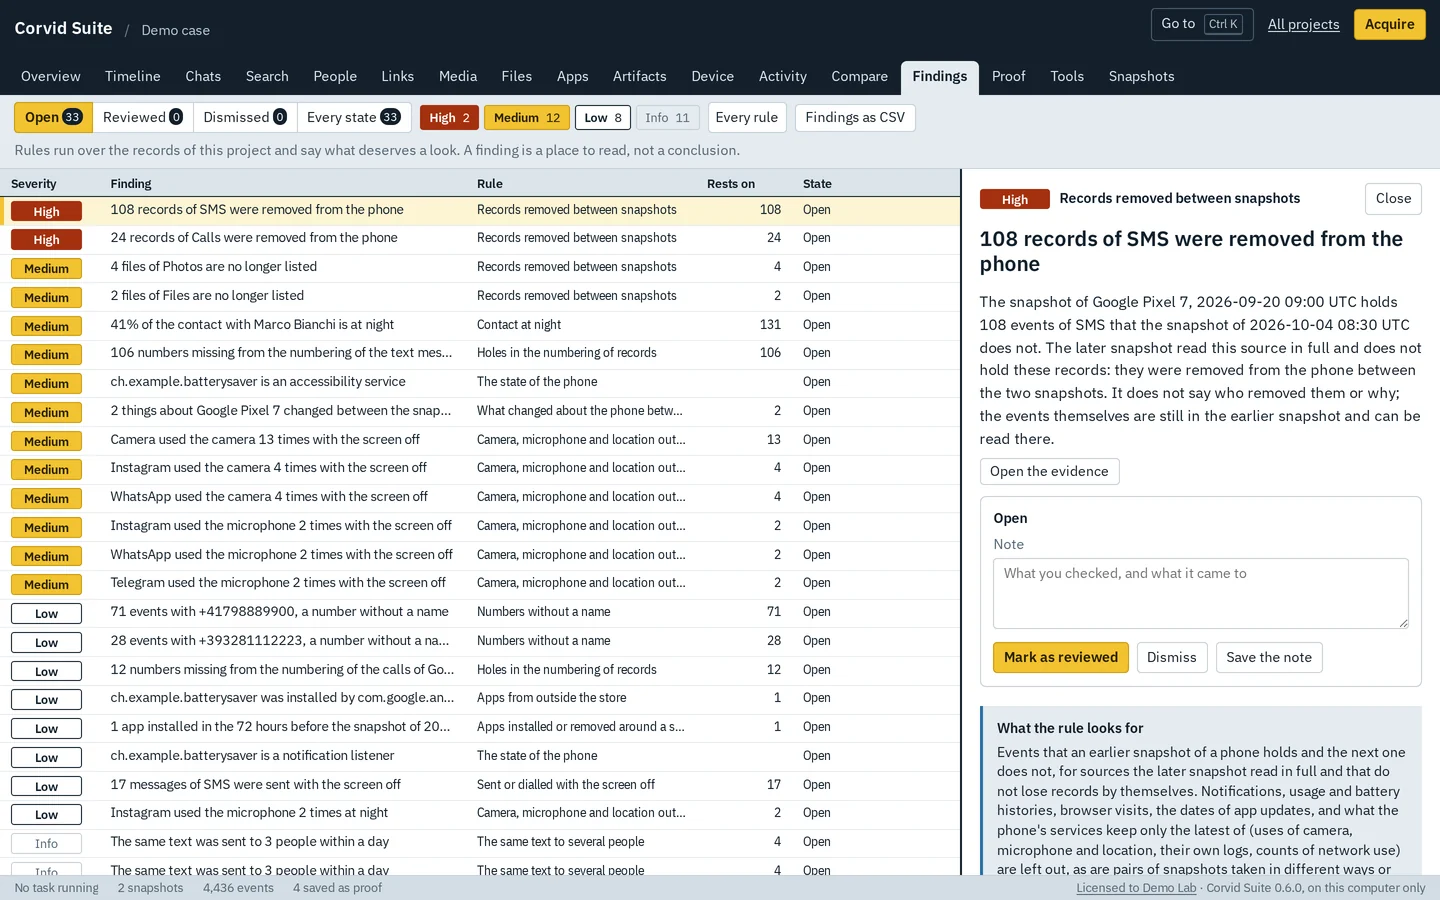This screenshot has width=1440, height=900.
Task: Open the Proof tab
Action: [x=1008, y=76]
